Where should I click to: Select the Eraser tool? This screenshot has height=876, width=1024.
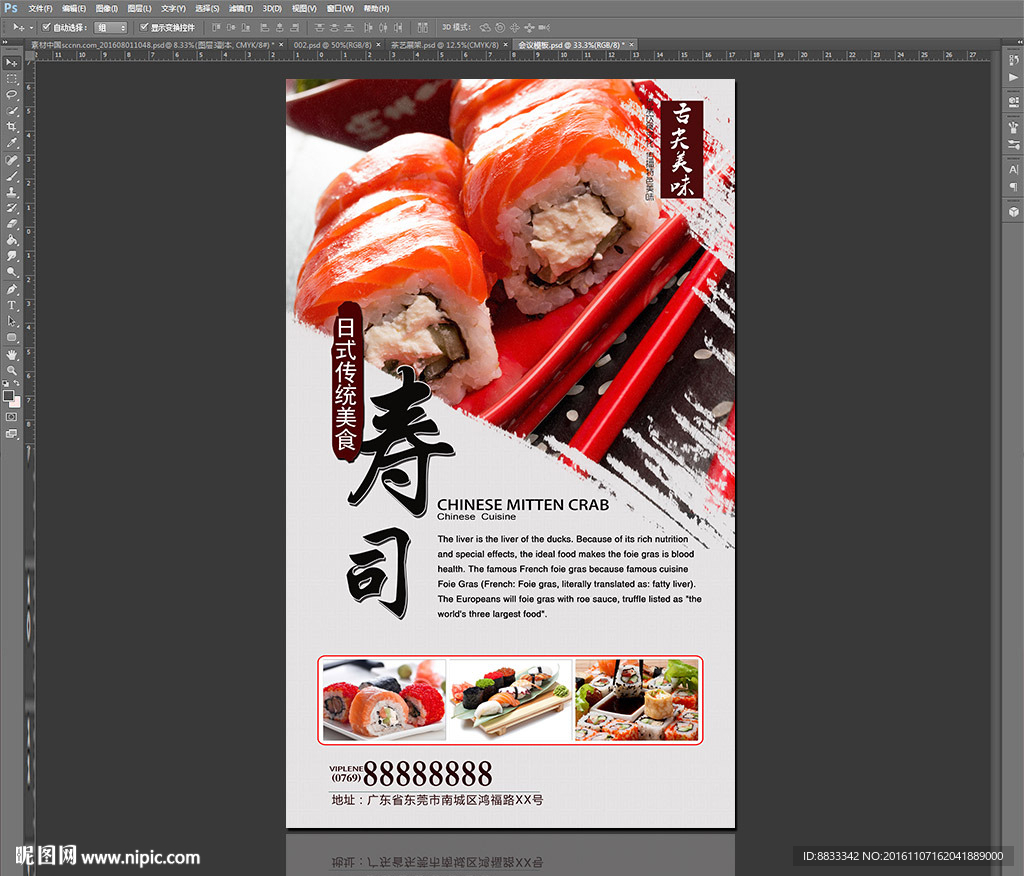pos(12,224)
